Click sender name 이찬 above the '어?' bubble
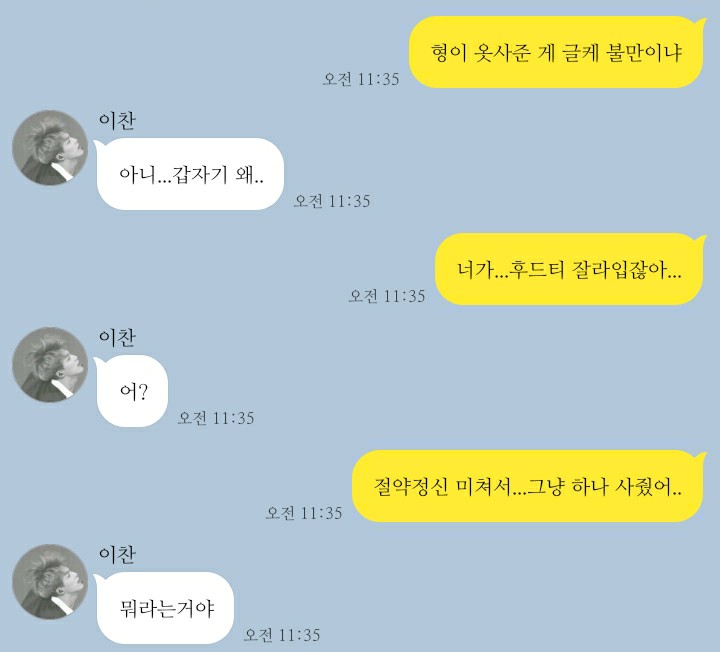This screenshot has width=720, height=652. [x=117, y=338]
